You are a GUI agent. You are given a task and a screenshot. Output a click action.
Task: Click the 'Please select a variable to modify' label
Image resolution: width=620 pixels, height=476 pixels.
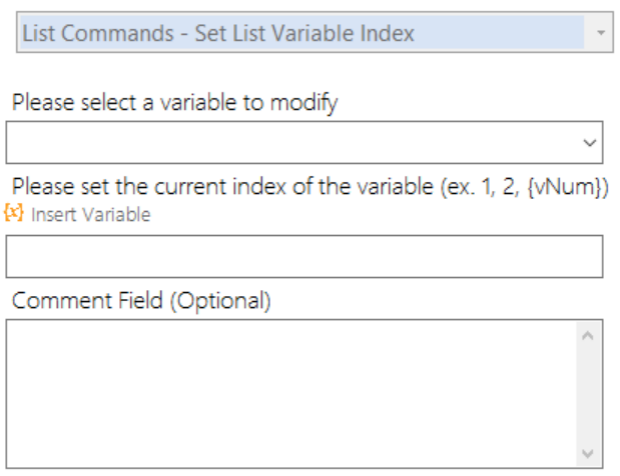click(x=175, y=102)
